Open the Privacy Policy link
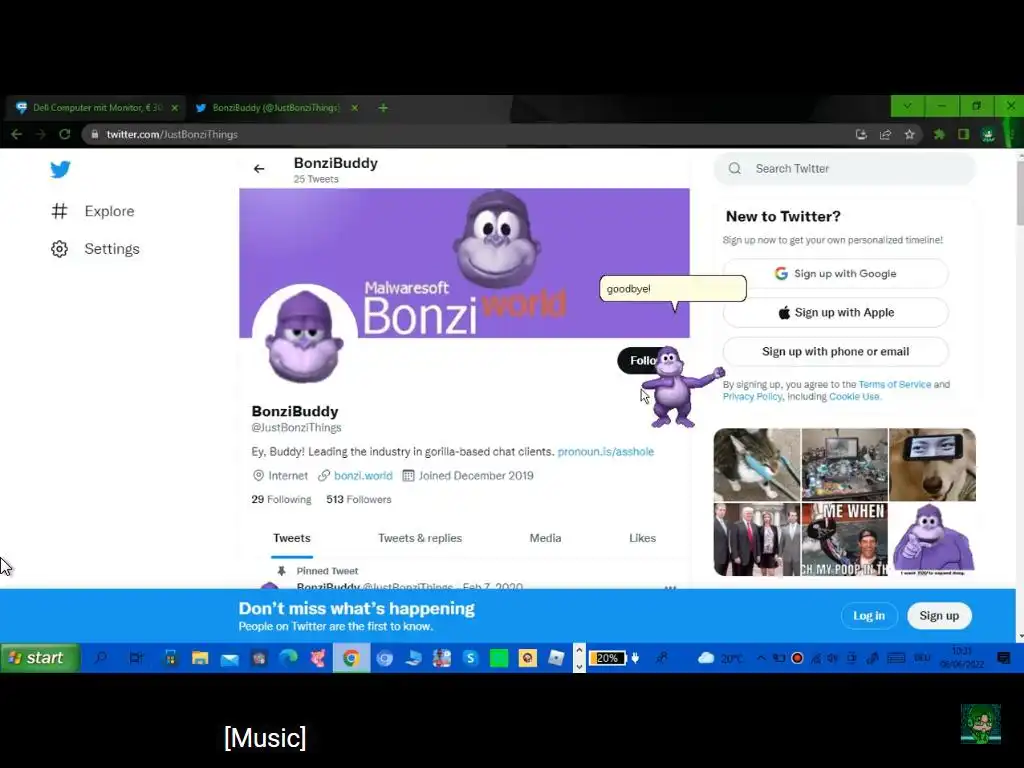 752,396
